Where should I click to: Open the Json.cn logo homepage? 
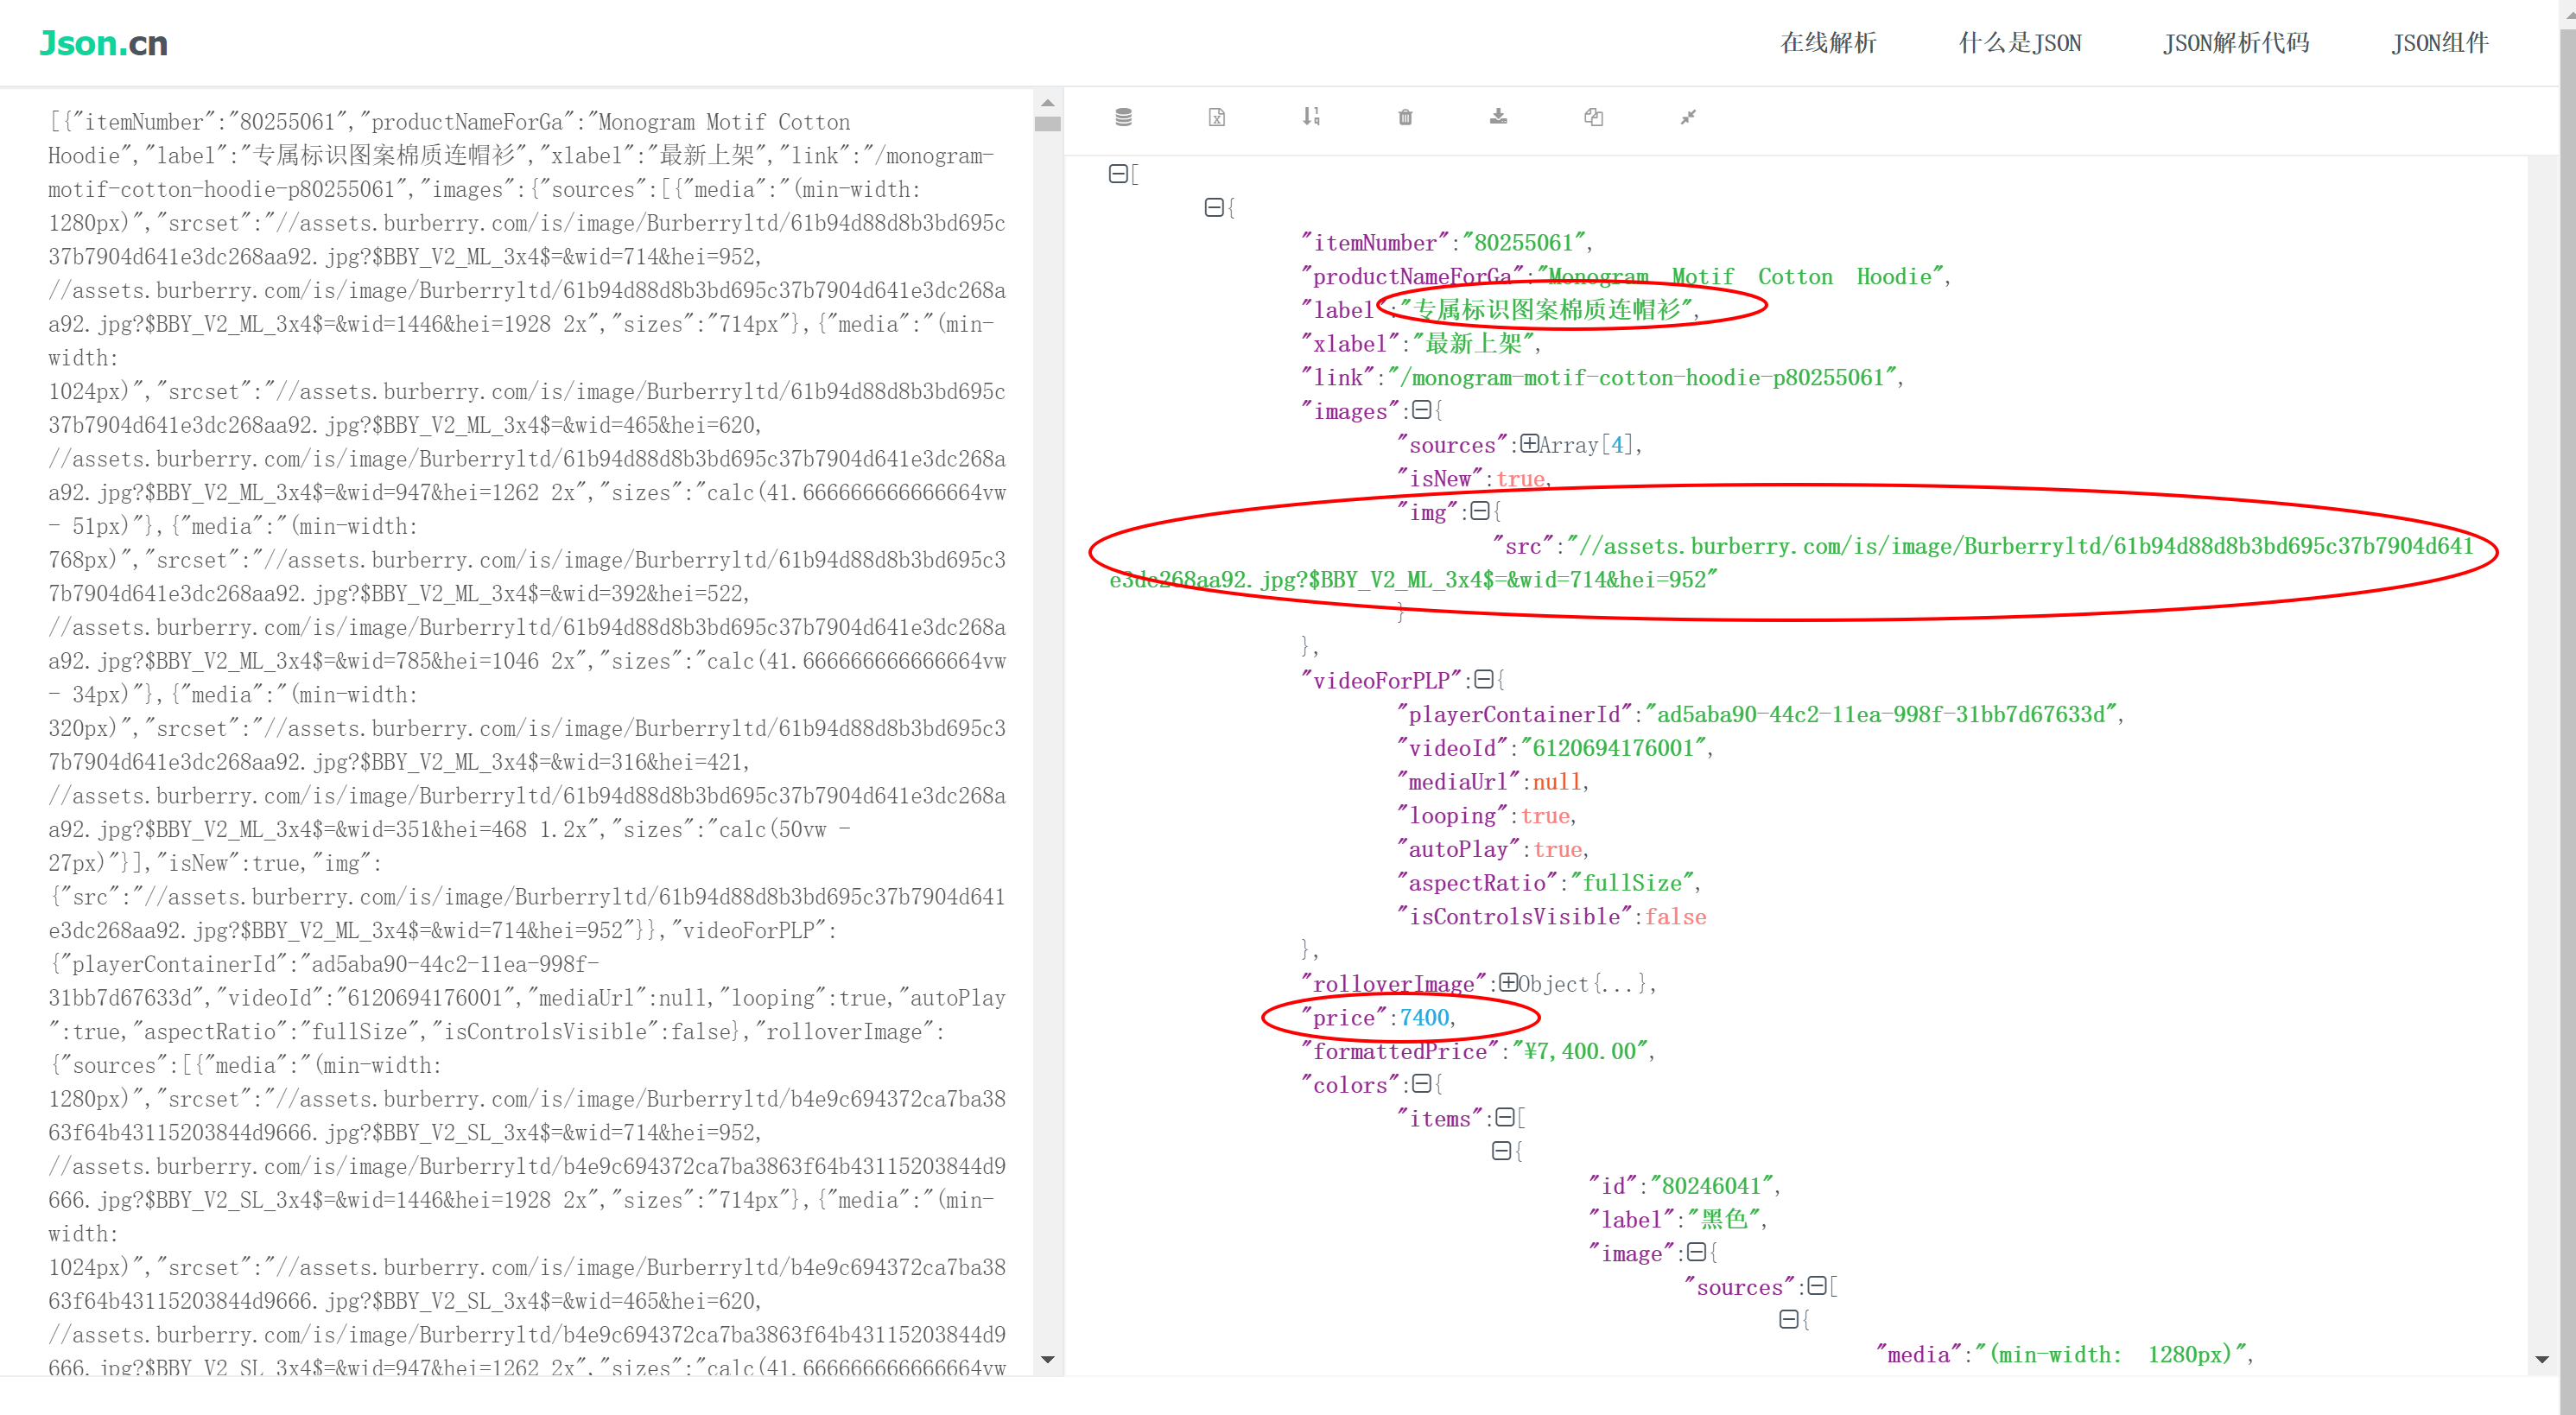pos(103,43)
